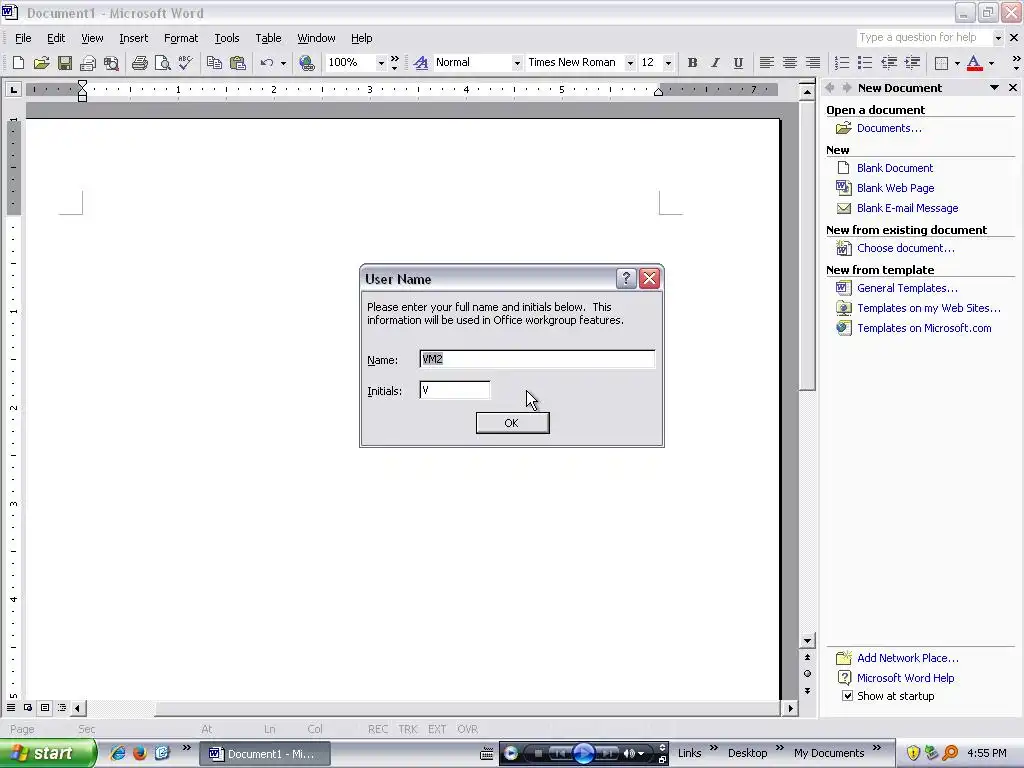The height and width of the screenshot is (768, 1024).
Task: Open the File menu
Action: tap(23, 38)
